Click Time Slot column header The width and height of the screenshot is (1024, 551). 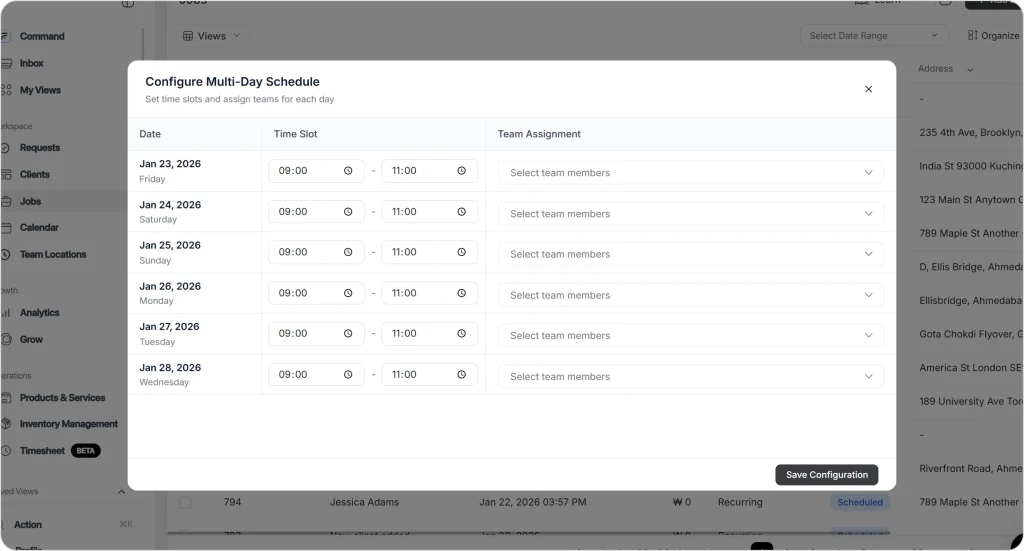(x=295, y=134)
